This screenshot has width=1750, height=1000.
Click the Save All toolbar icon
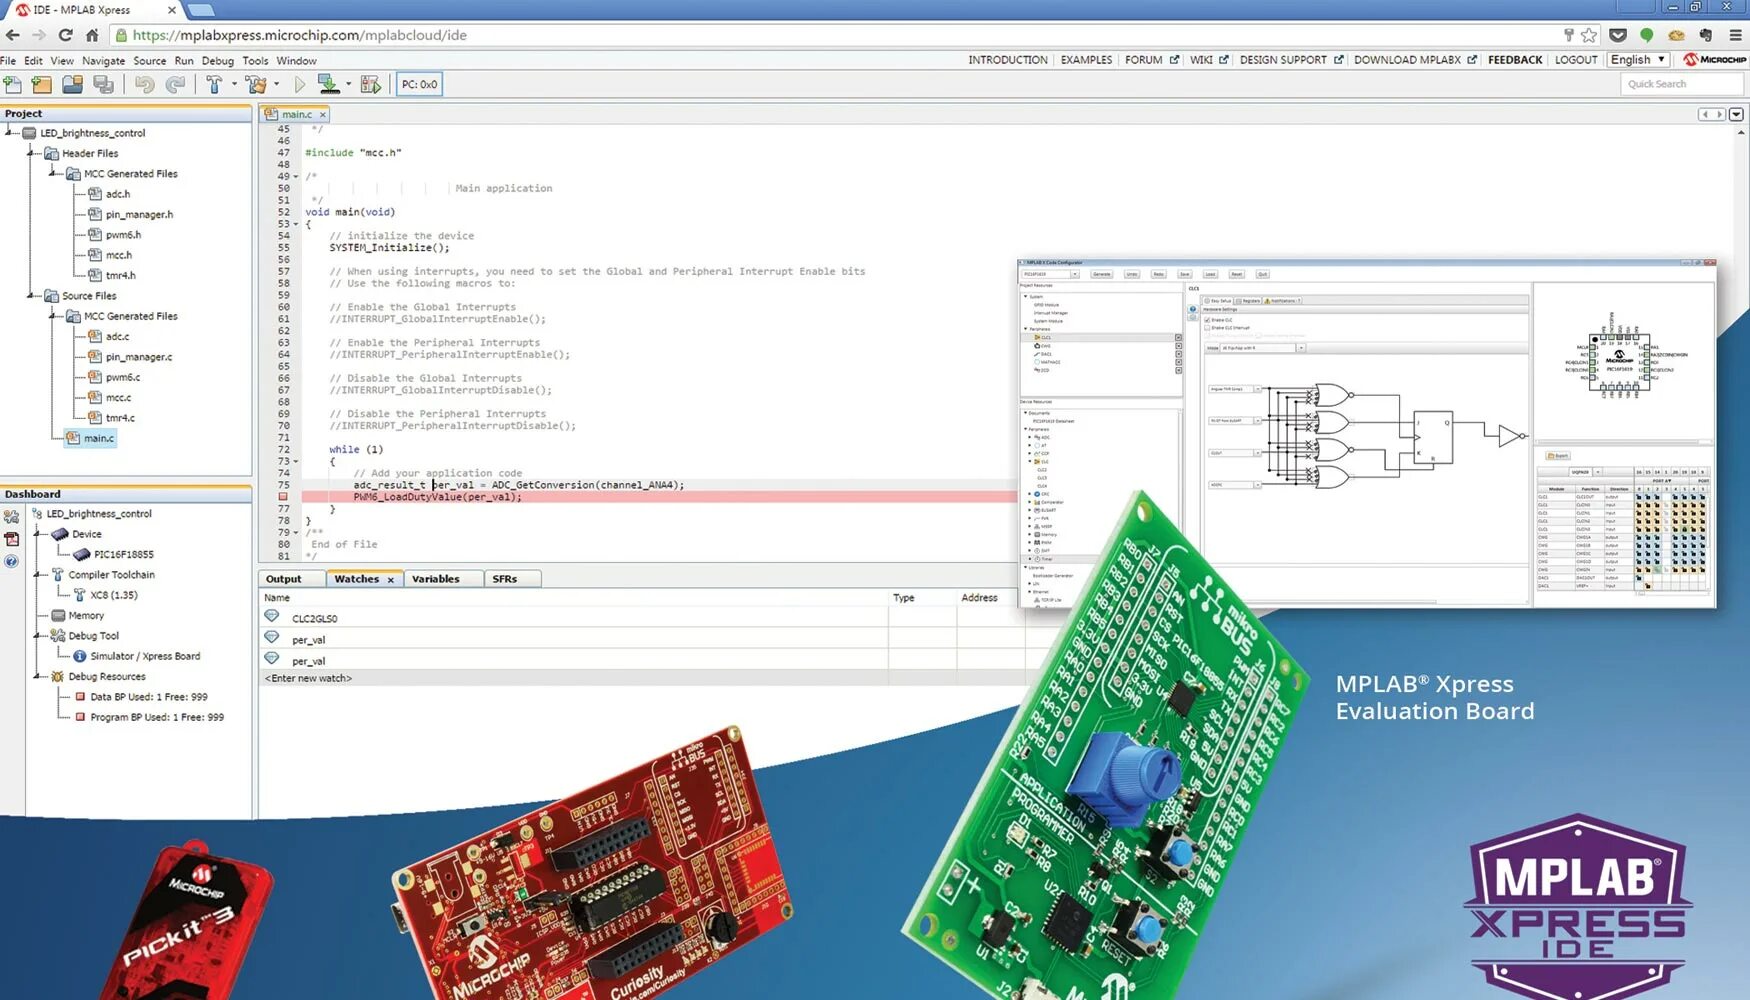103,85
